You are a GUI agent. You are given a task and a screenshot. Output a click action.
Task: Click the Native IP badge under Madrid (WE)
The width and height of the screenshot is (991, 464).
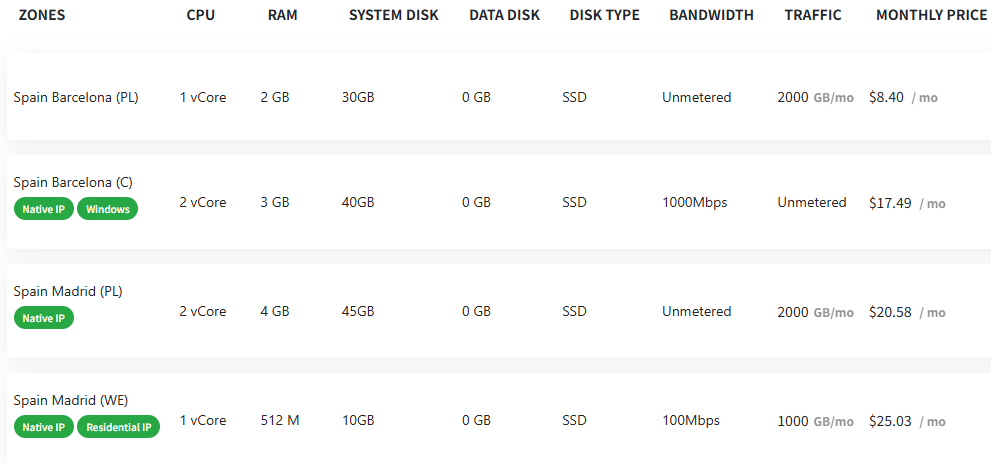43,427
